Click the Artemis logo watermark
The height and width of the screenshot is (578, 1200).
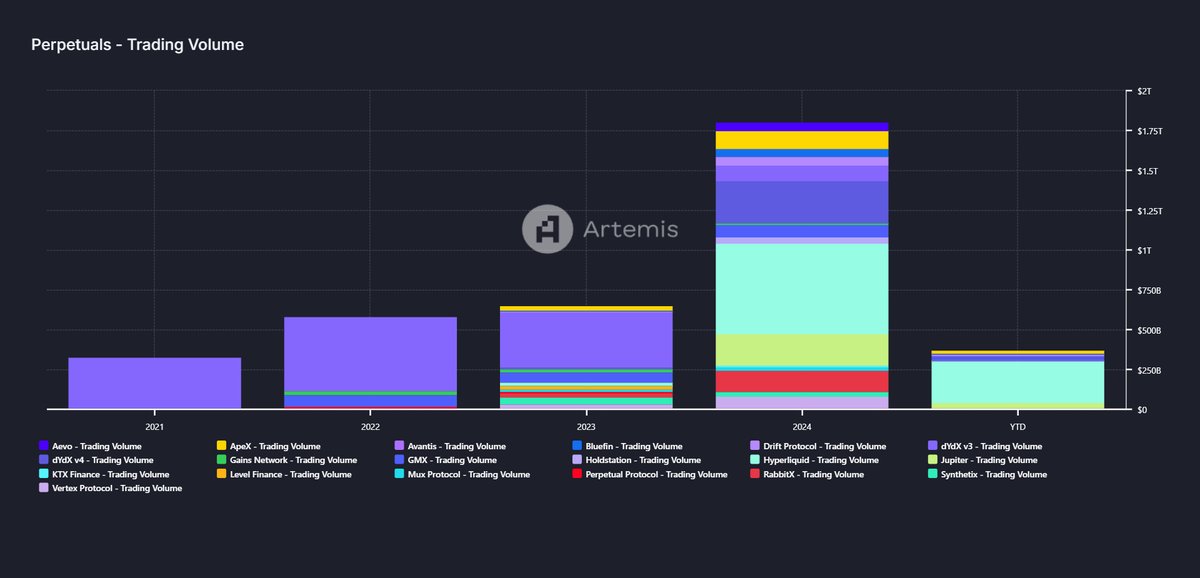[599, 229]
